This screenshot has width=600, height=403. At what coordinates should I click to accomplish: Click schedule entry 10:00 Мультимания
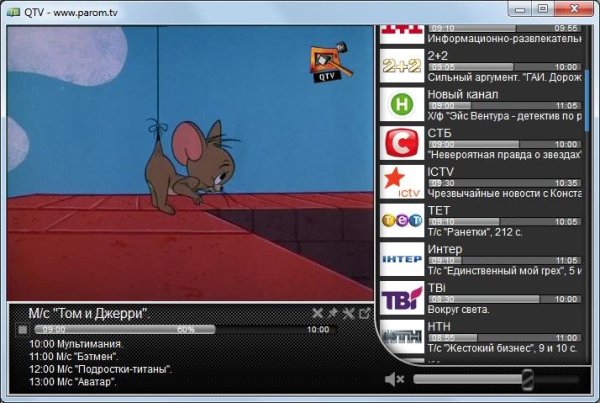click(x=76, y=344)
